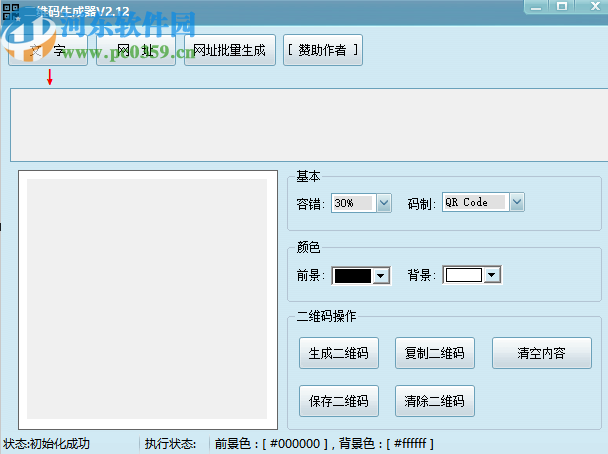Close the QR generator window
608x454 pixels.
point(595,7)
